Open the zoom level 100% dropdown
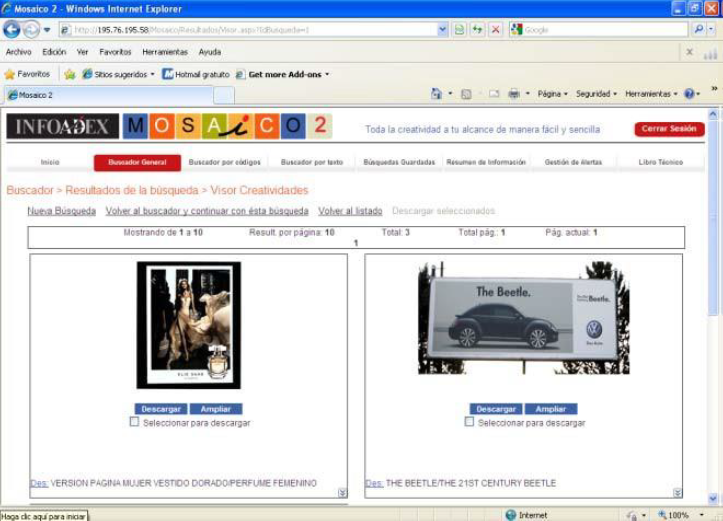The image size is (723, 521). pos(699,515)
